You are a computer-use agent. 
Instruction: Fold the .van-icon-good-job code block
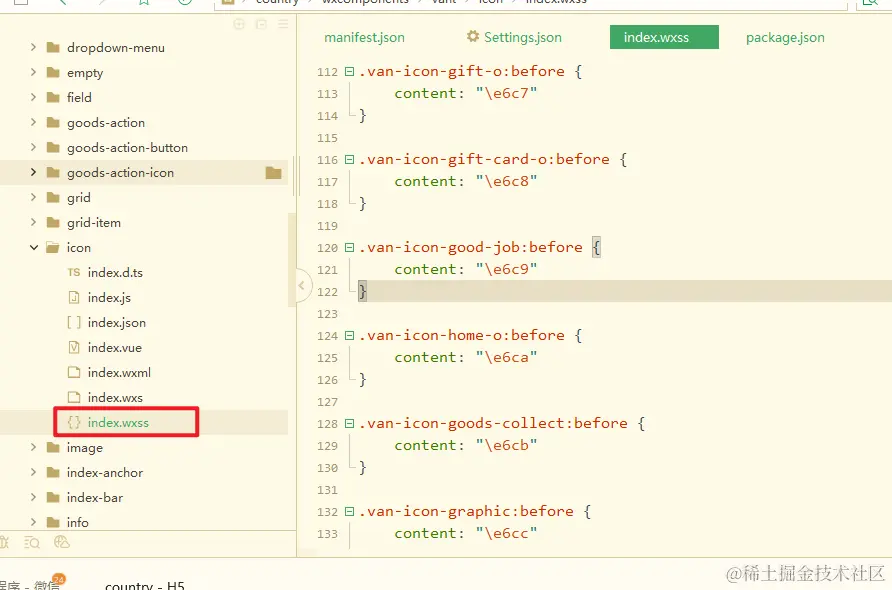click(349, 247)
